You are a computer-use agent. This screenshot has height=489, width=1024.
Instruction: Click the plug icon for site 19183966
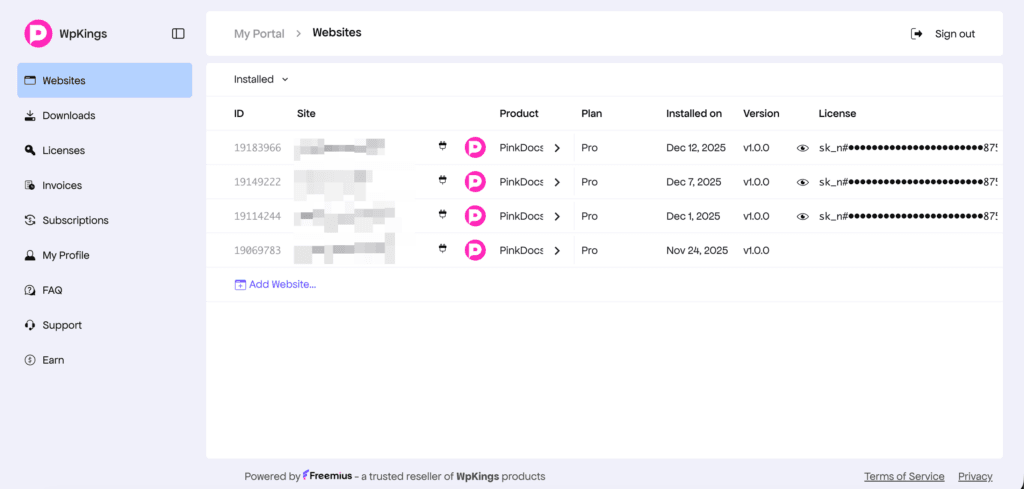point(442,147)
